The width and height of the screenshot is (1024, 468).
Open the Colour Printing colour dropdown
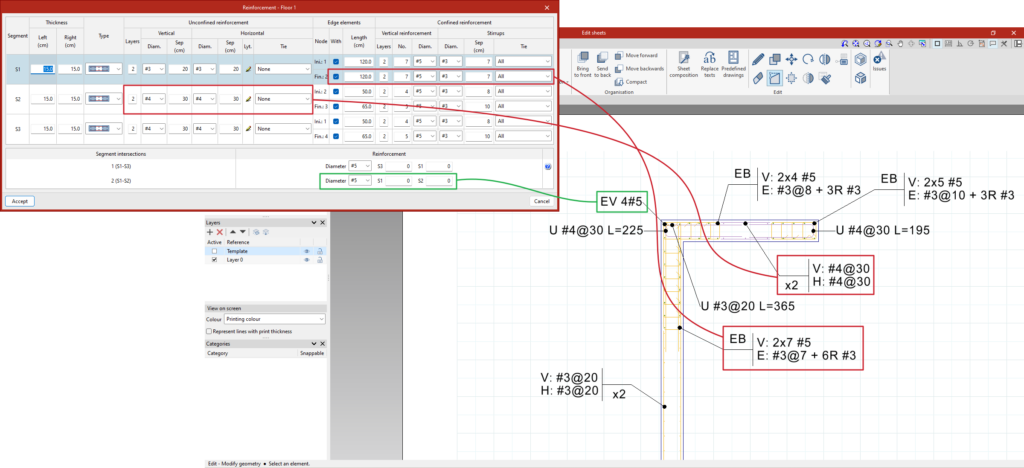[x=274, y=320]
